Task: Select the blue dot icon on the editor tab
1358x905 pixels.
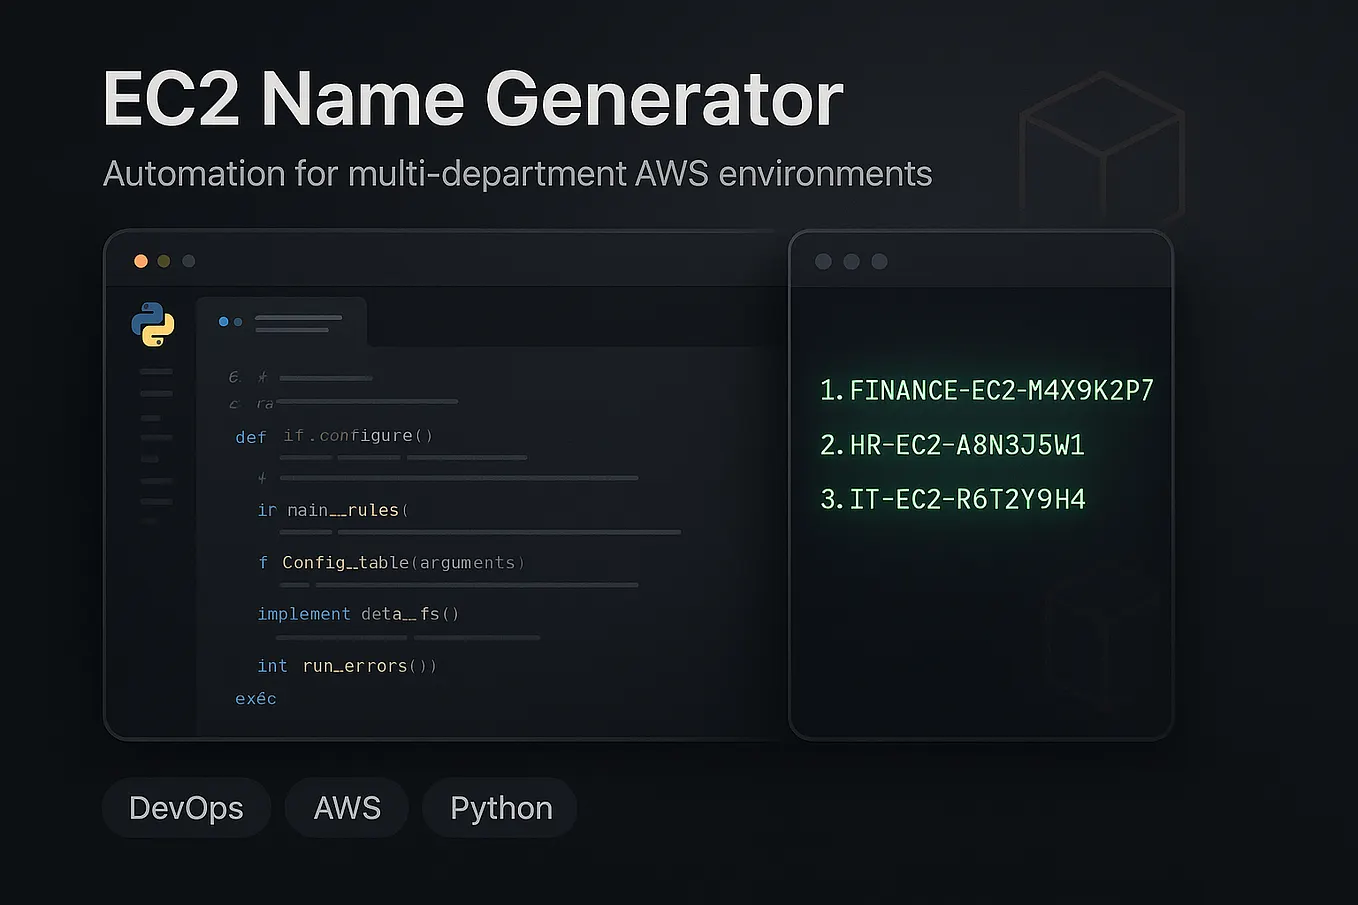Action: pos(222,321)
